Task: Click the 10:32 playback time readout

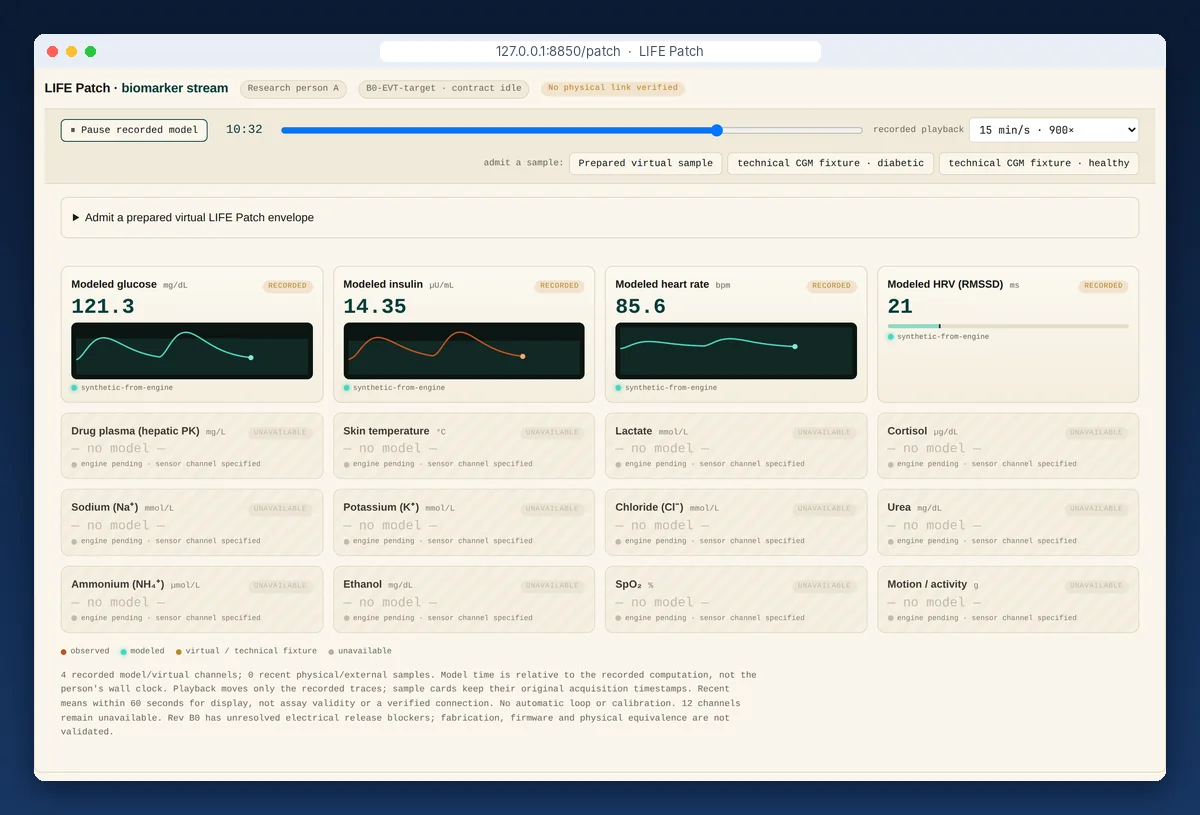Action: [x=244, y=130]
